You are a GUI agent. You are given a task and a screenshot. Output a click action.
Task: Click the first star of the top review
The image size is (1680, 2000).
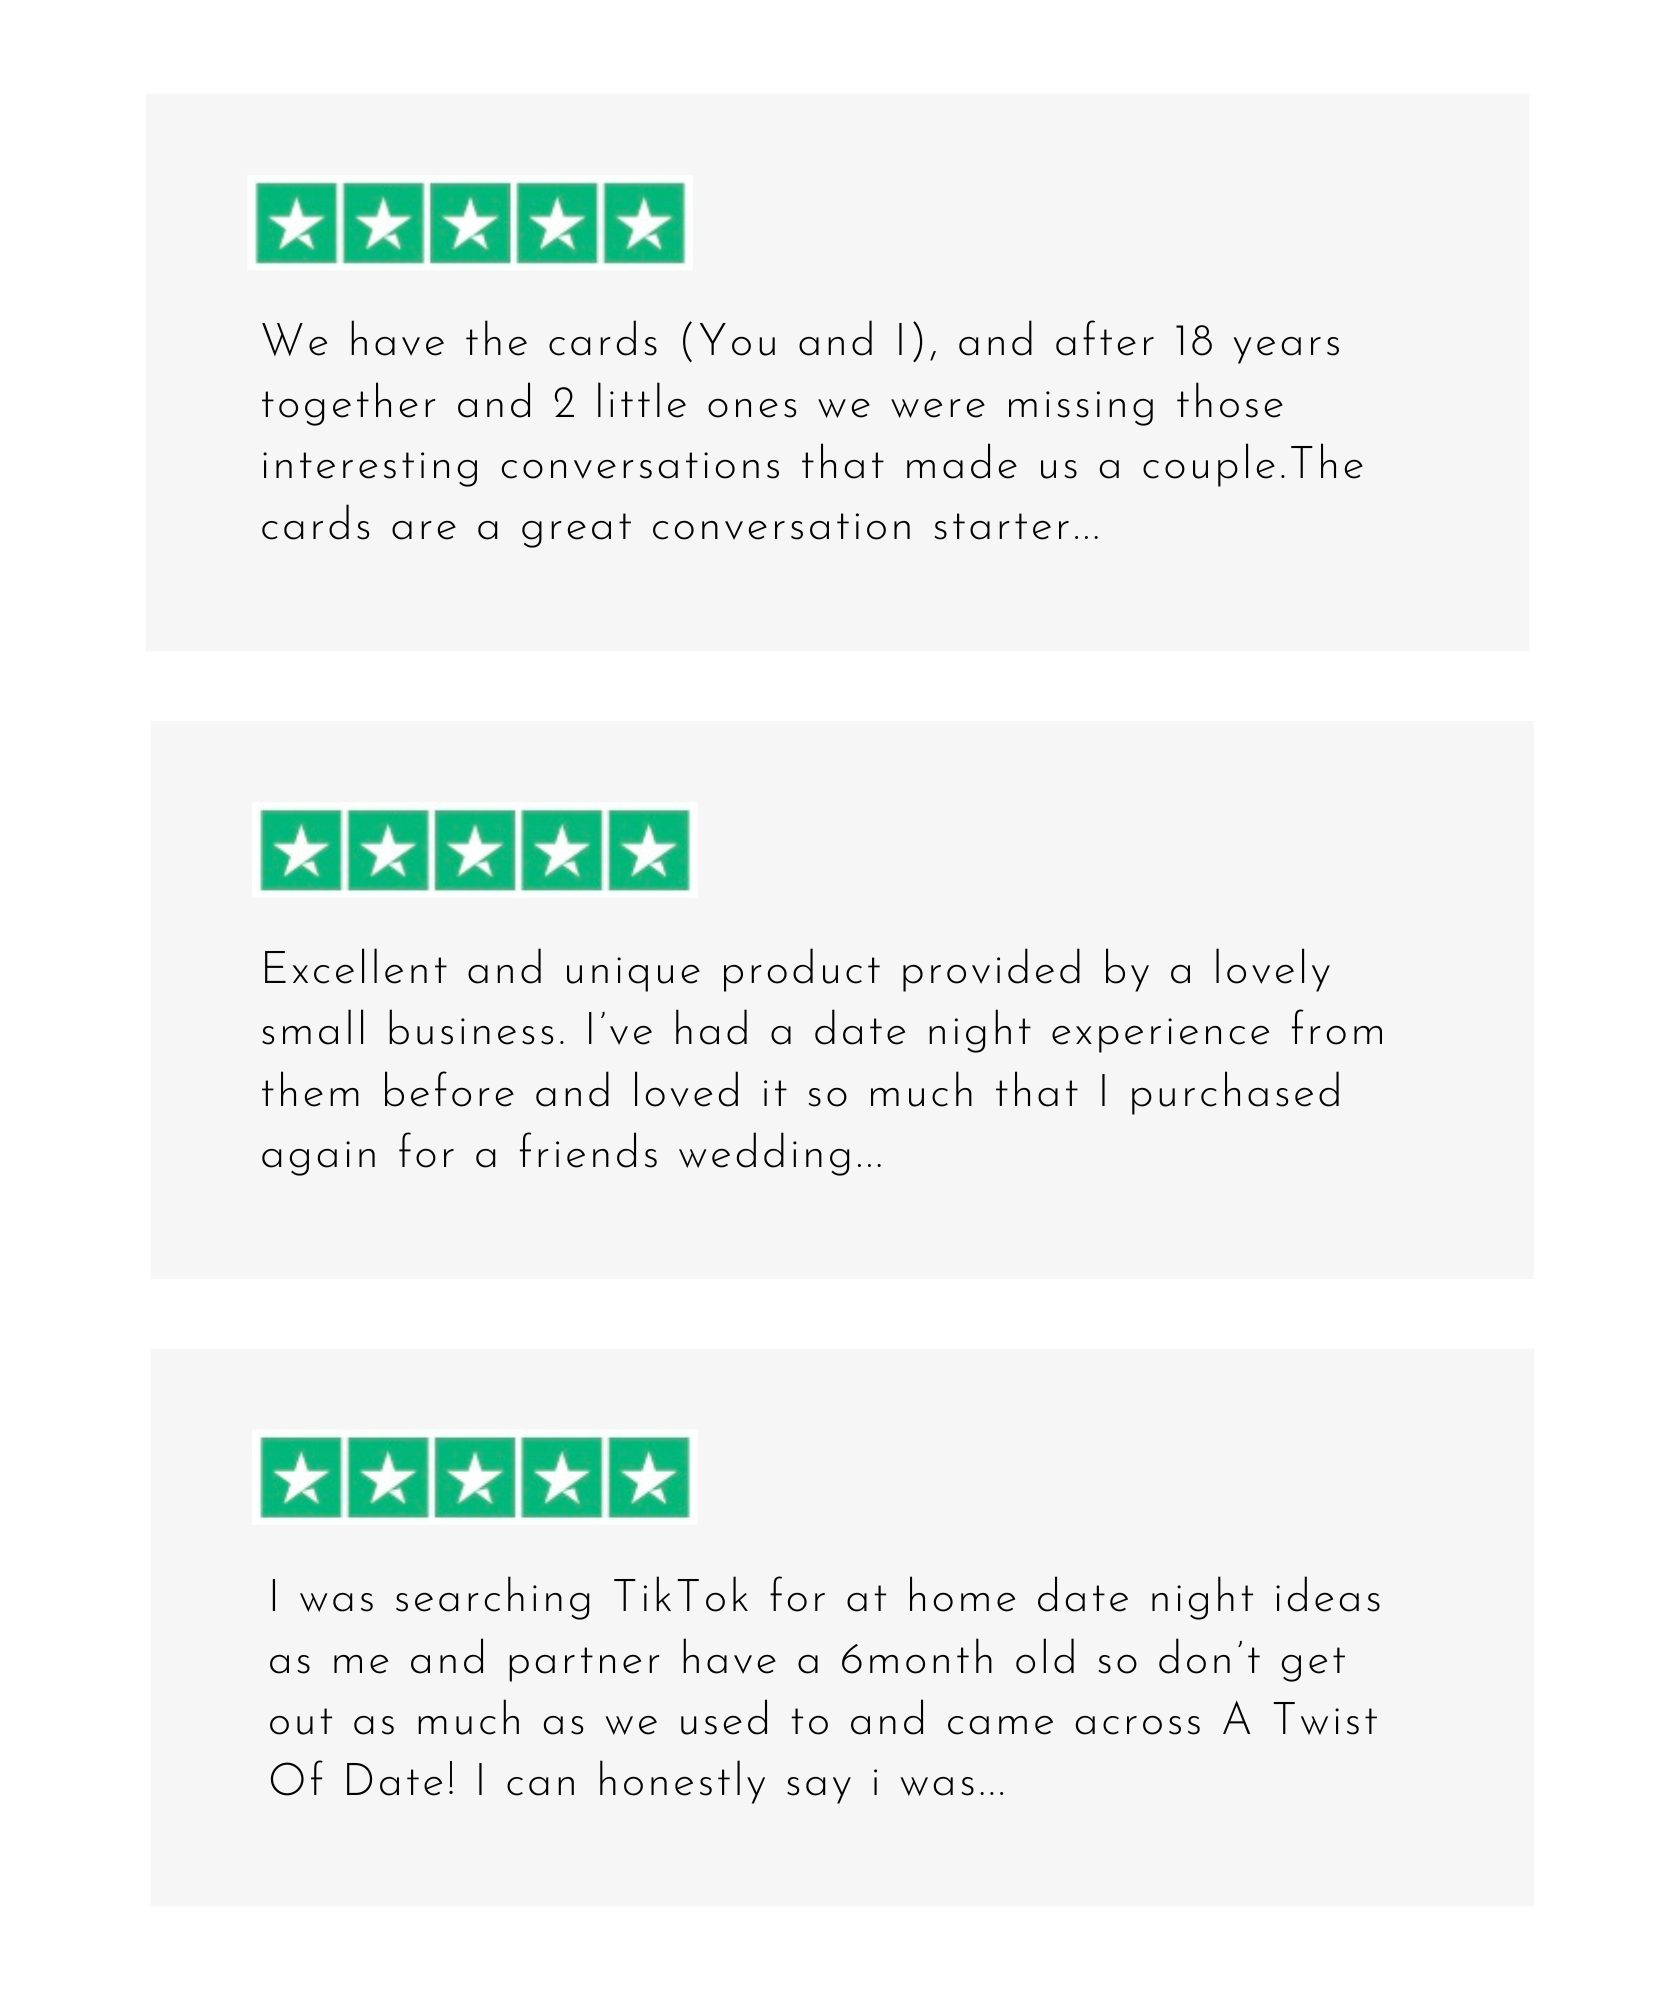(x=297, y=223)
